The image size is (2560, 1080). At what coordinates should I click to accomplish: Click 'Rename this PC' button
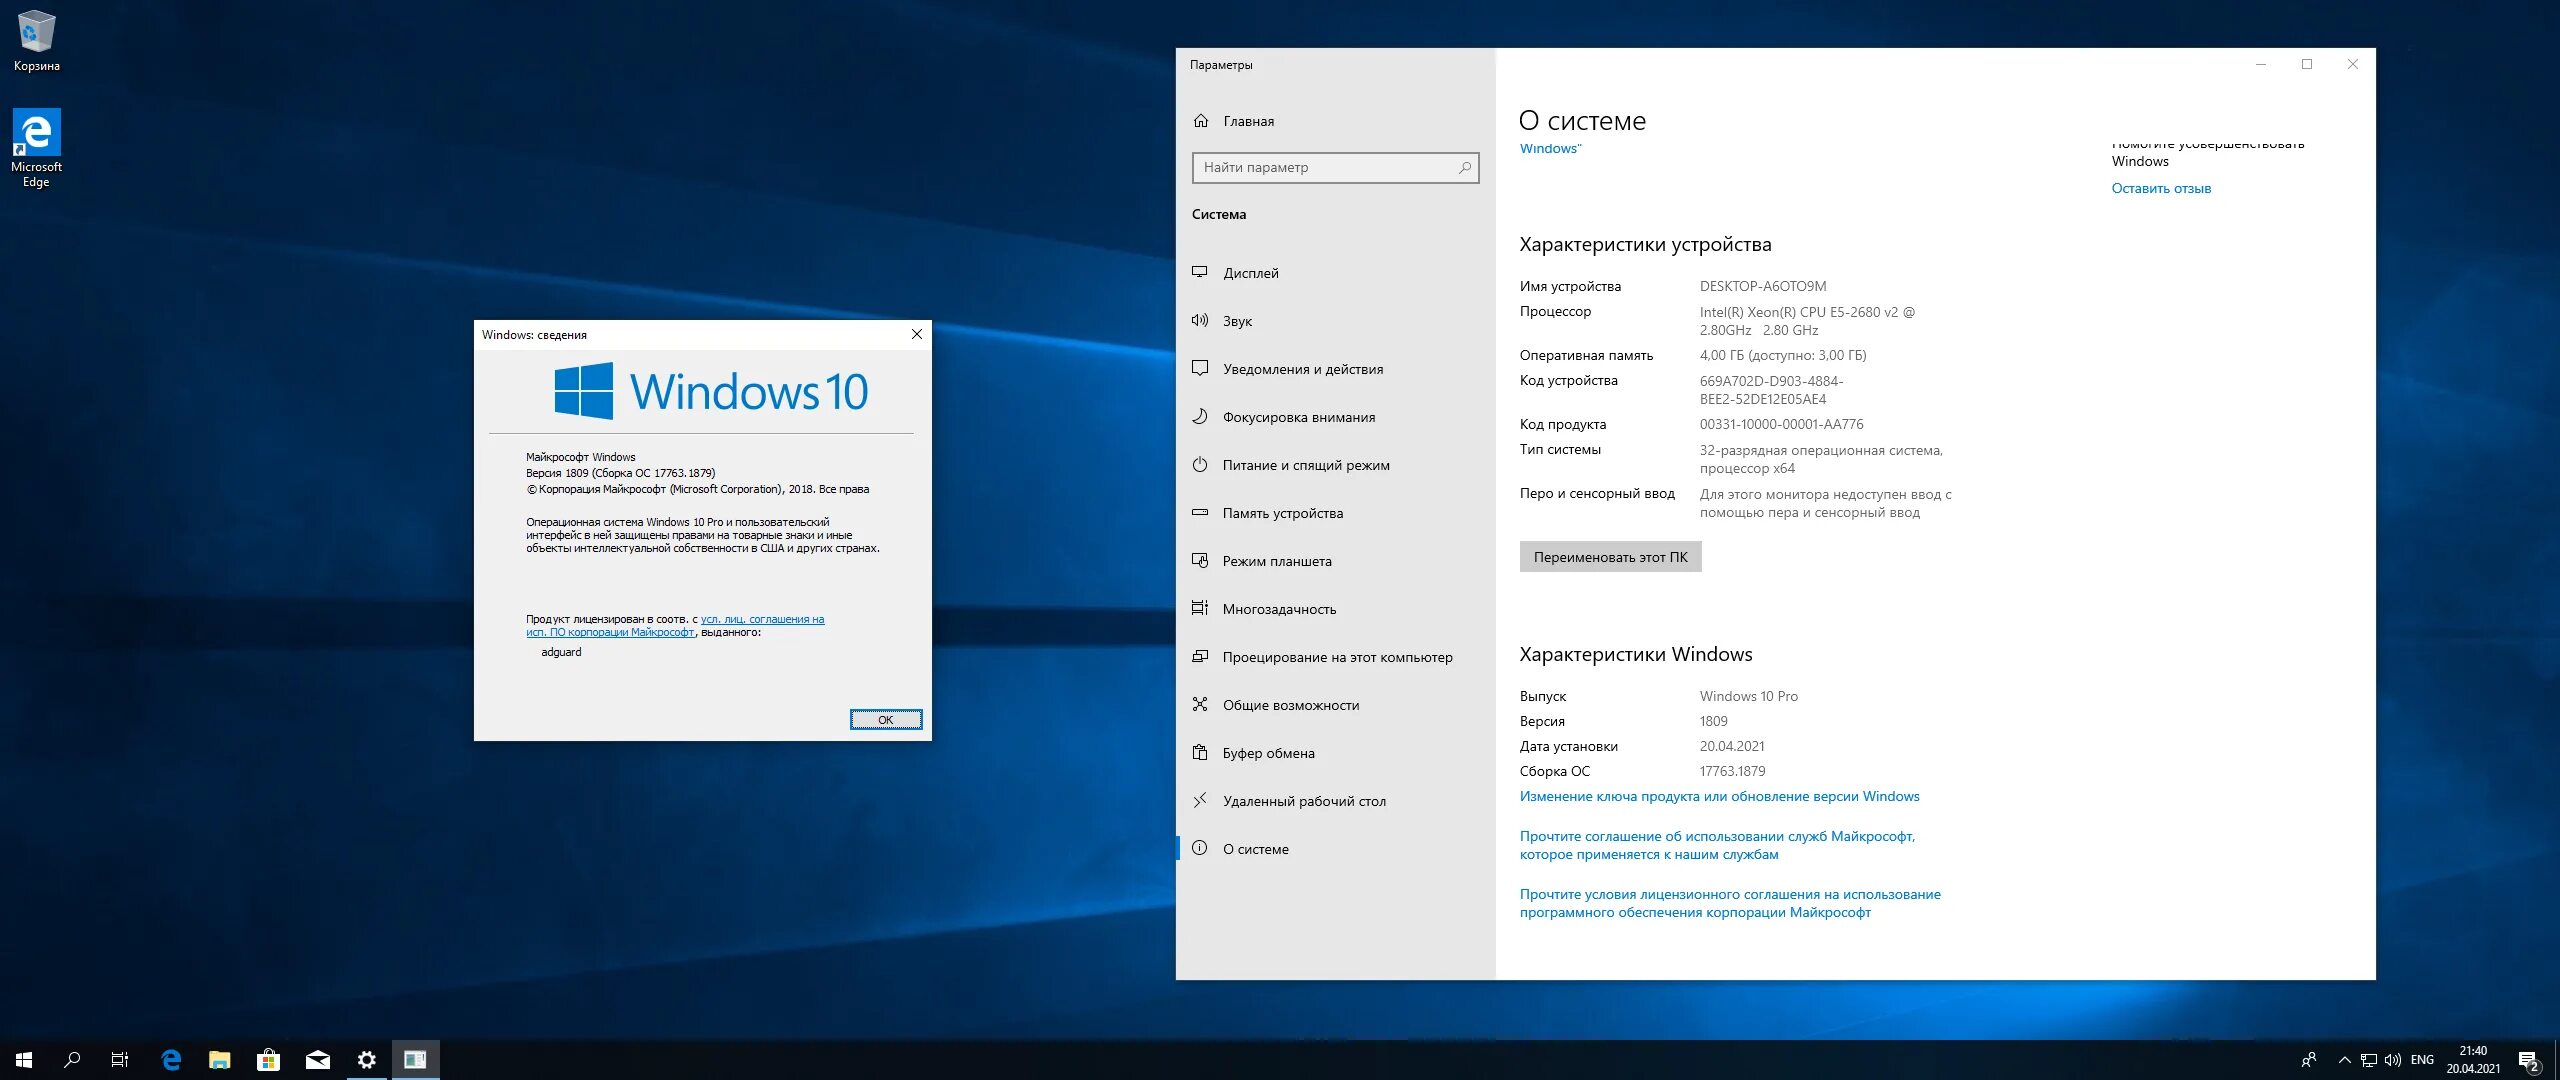point(1607,555)
